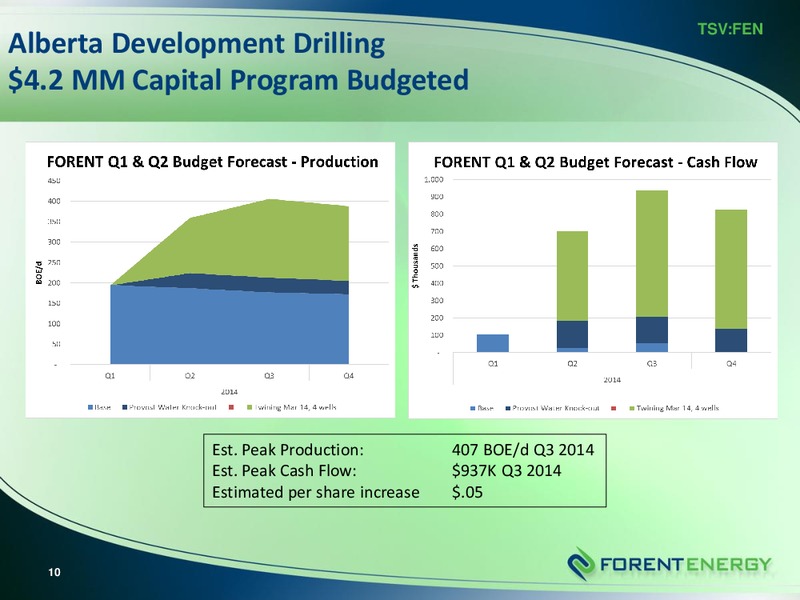Click the '$ Thousands' vertical axis title

(x=416, y=266)
